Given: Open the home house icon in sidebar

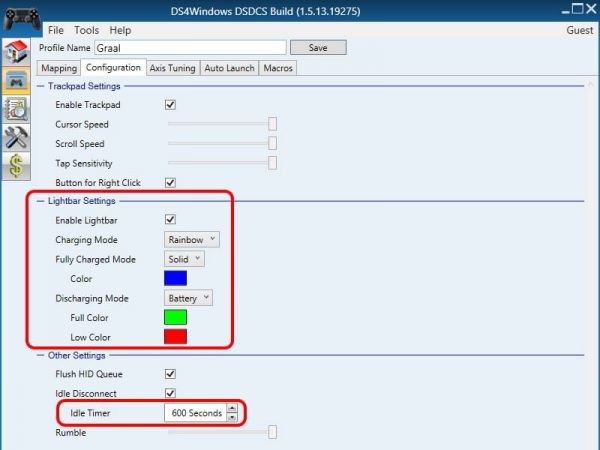Looking at the screenshot, I should (16, 52).
